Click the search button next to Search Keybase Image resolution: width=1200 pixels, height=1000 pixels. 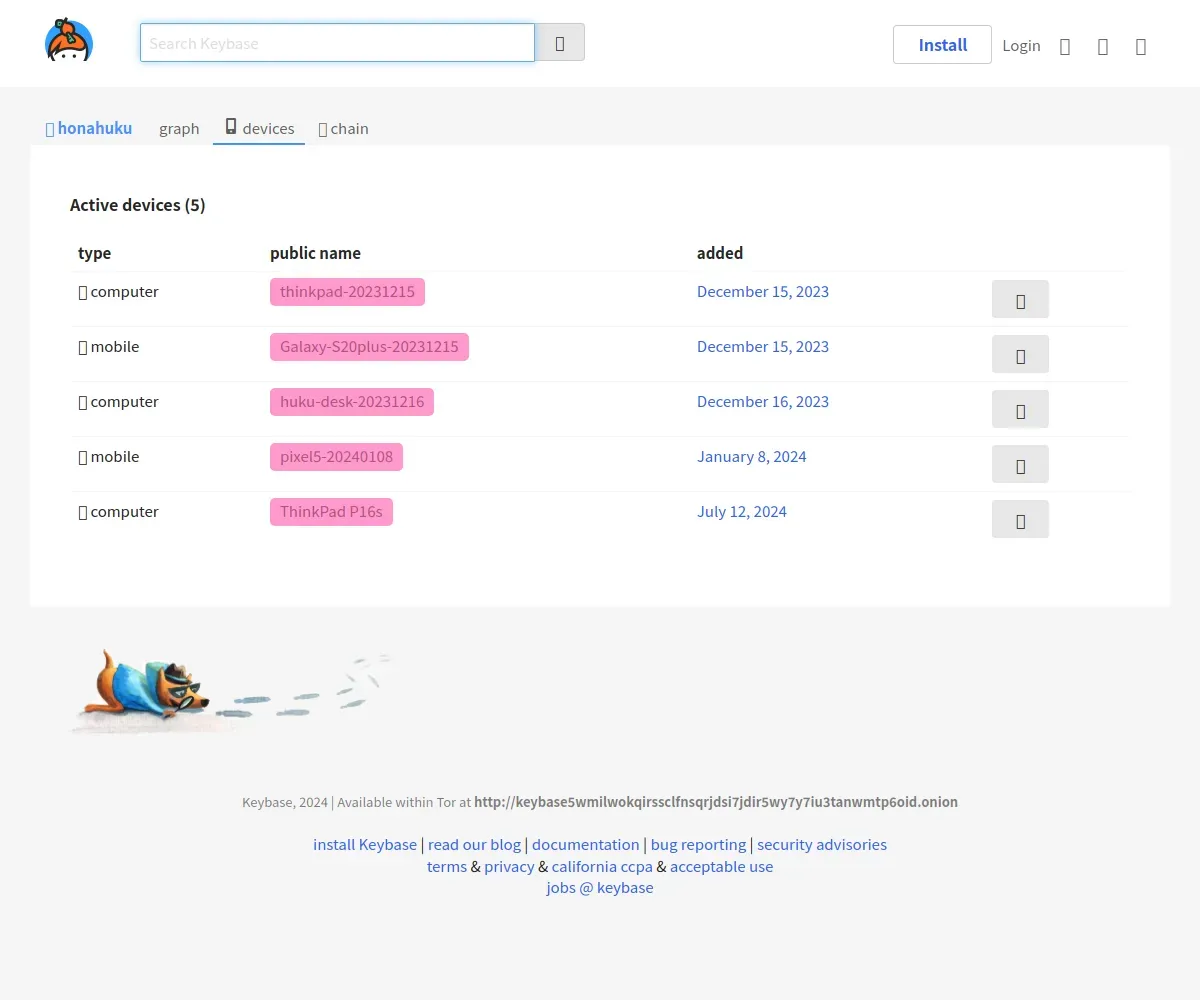pos(560,43)
